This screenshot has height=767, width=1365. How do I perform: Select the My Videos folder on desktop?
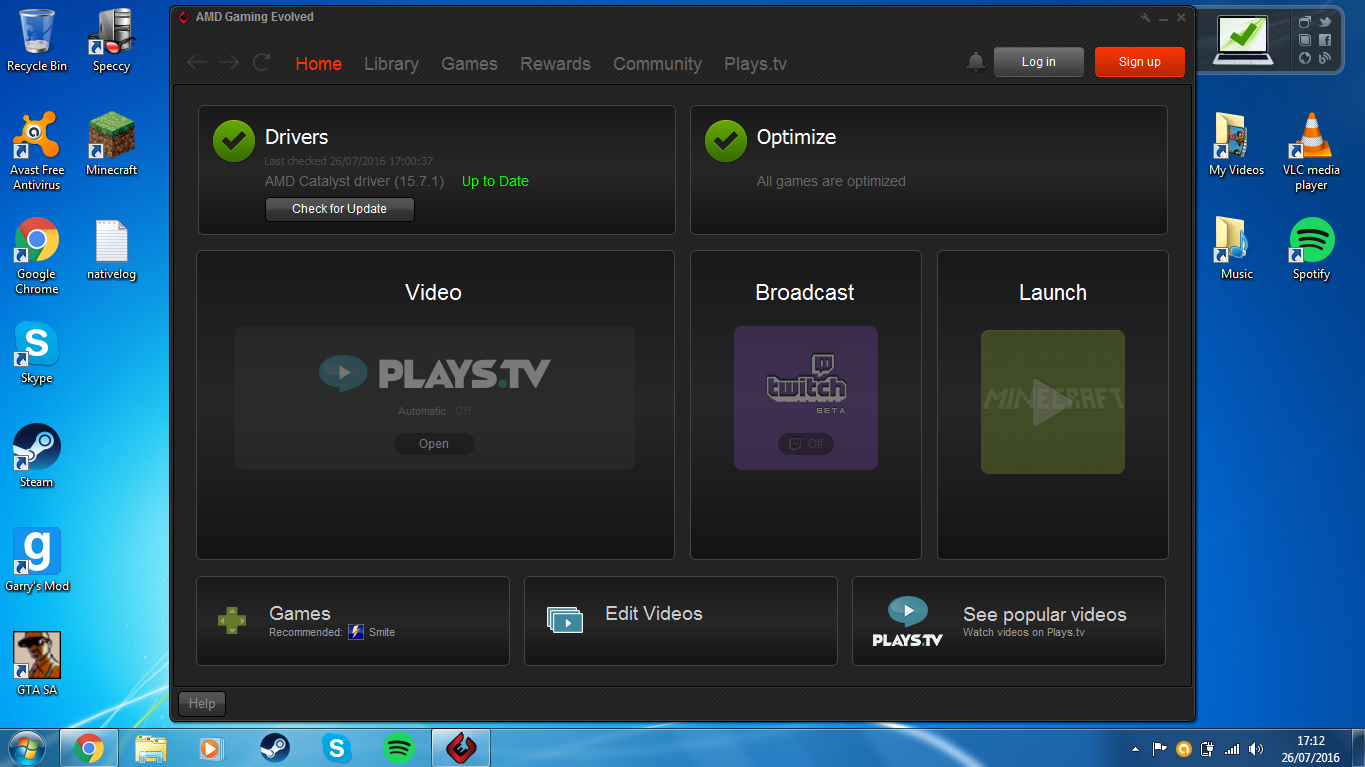1237,144
